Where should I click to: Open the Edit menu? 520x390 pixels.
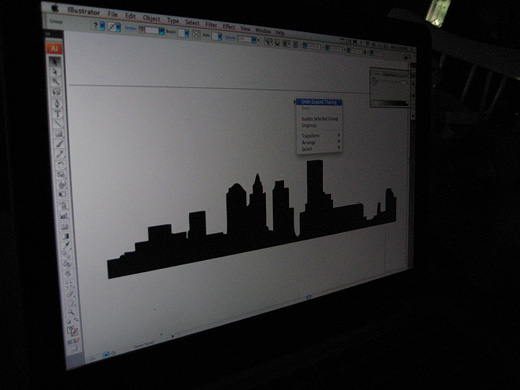point(130,16)
